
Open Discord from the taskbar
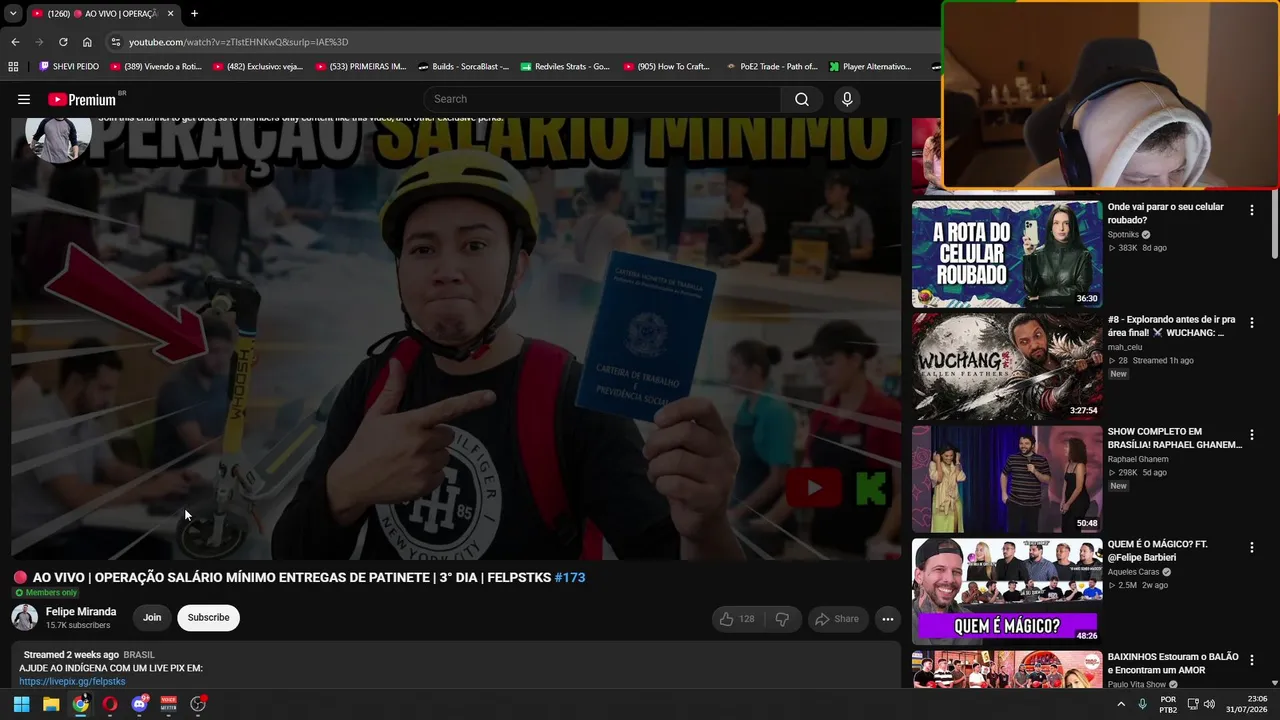[139, 704]
